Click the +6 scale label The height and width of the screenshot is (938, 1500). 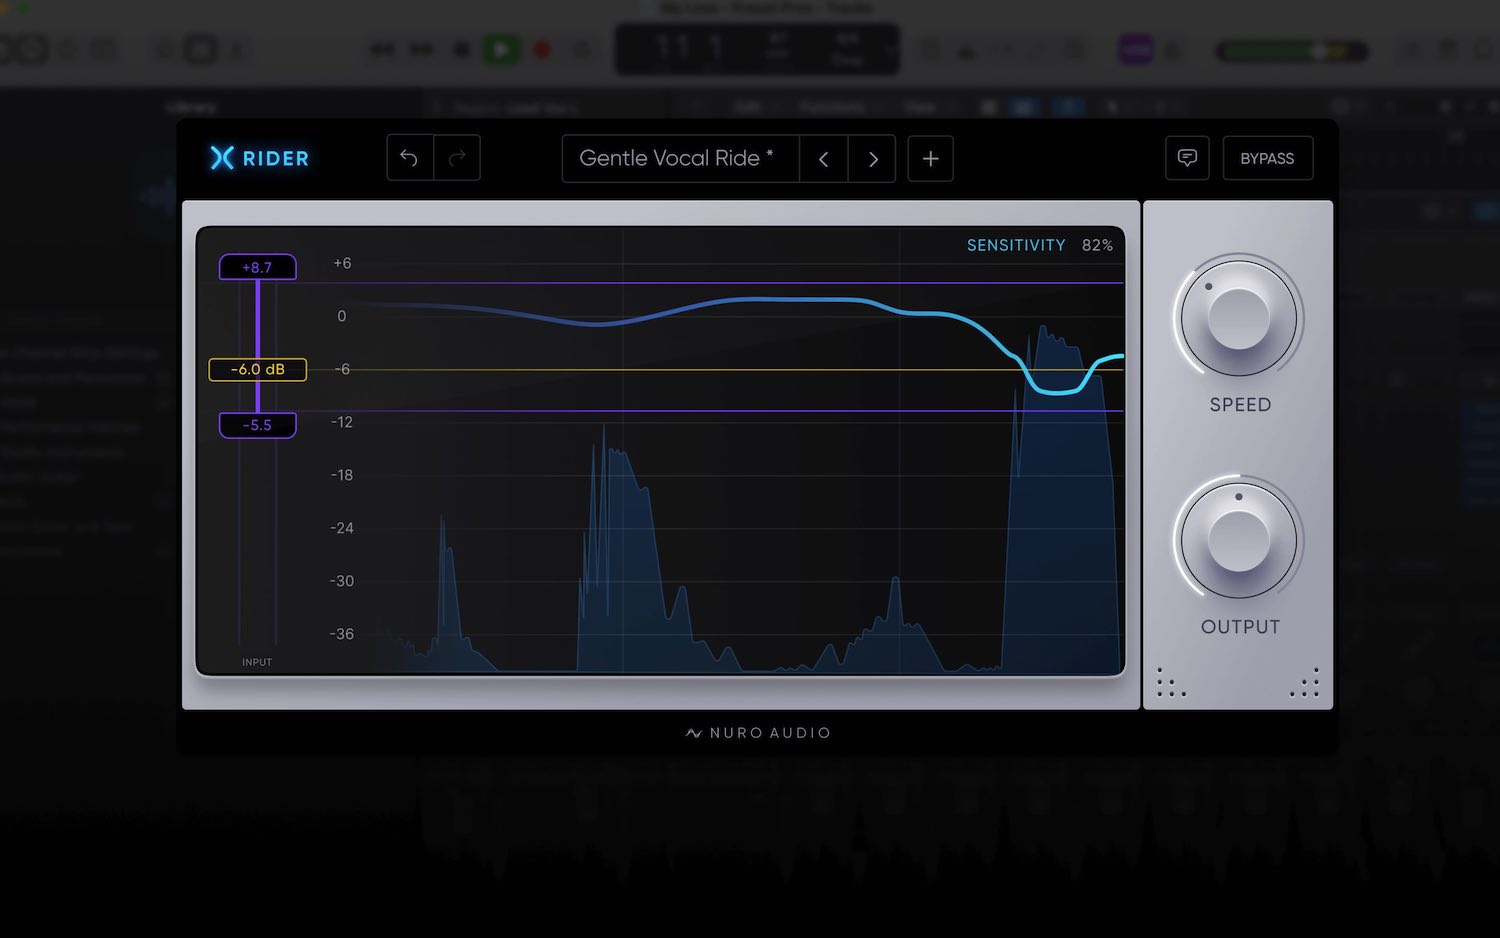click(342, 263)
